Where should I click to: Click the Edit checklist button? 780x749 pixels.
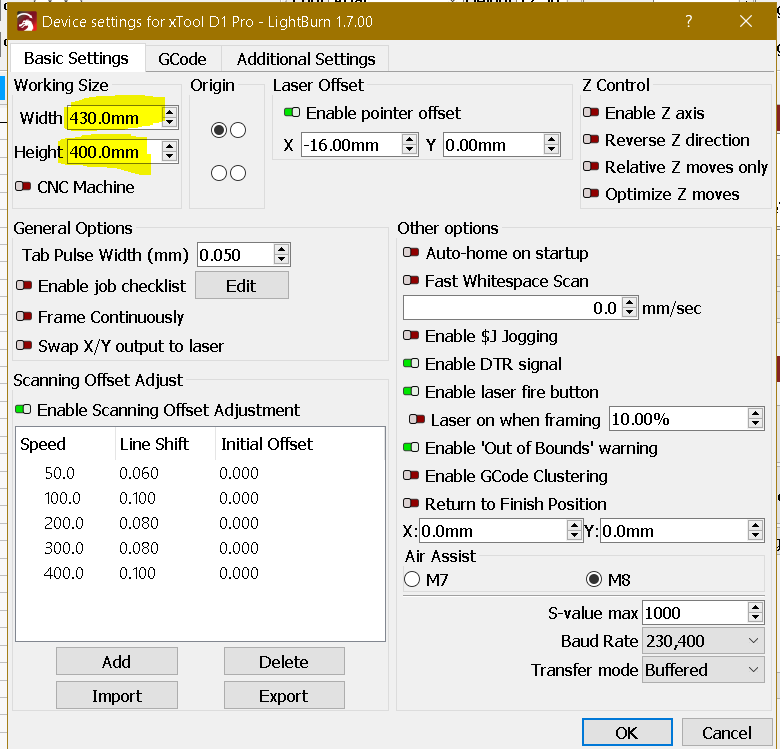click(x=241, y=285)
